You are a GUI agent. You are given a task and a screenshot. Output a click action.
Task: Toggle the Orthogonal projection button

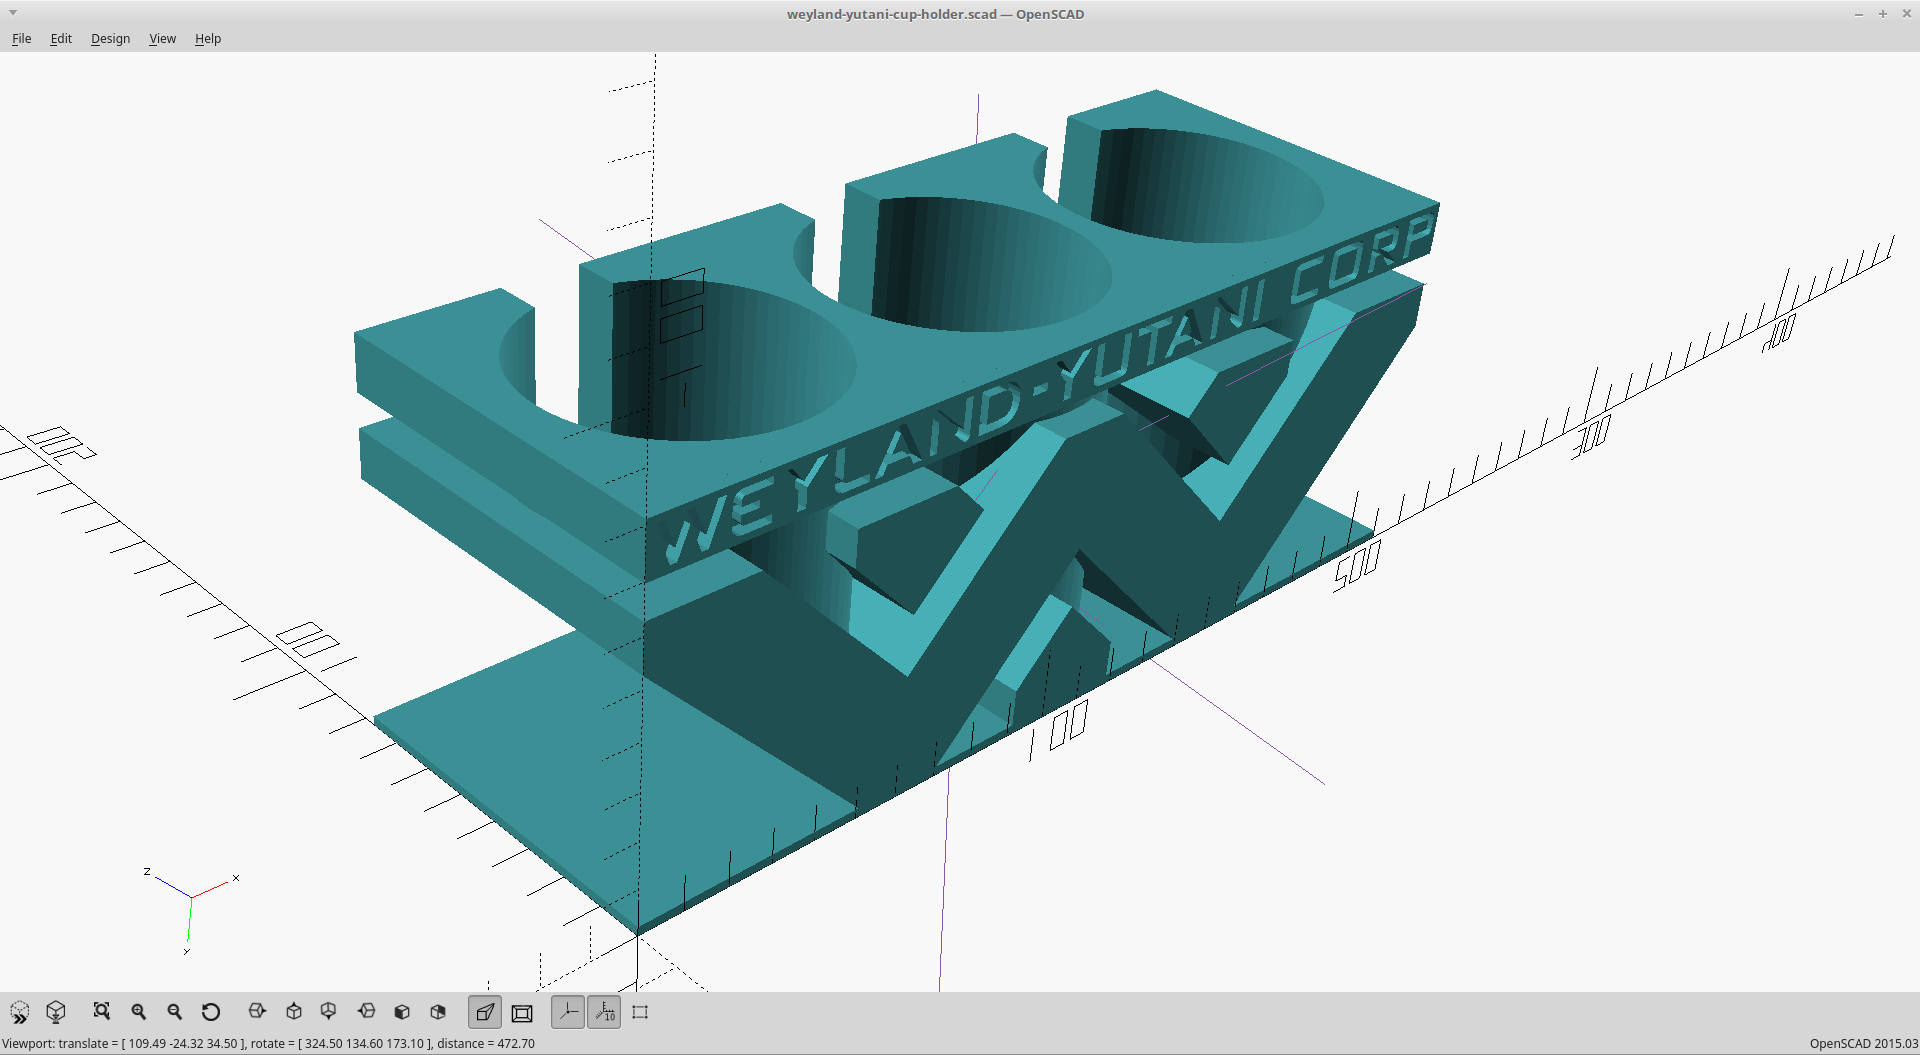[522, 1013]
